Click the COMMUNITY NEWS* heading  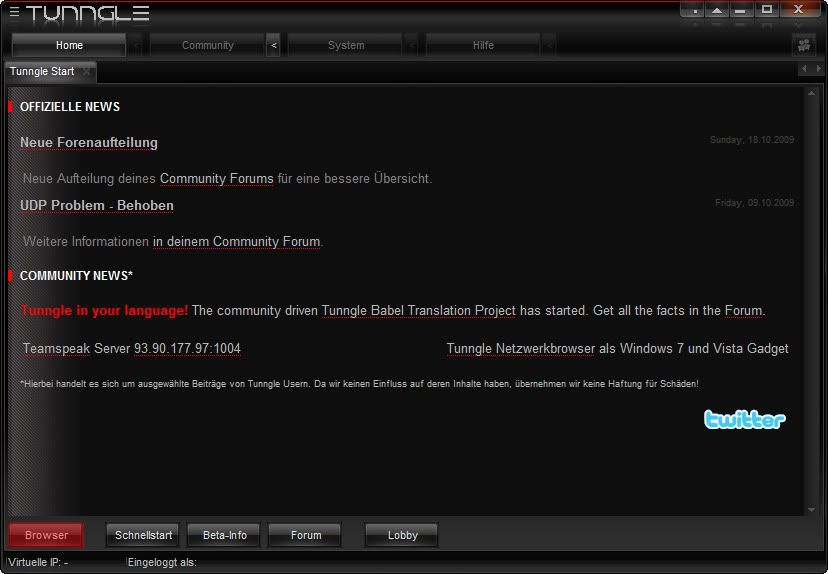tap(76, 276)
